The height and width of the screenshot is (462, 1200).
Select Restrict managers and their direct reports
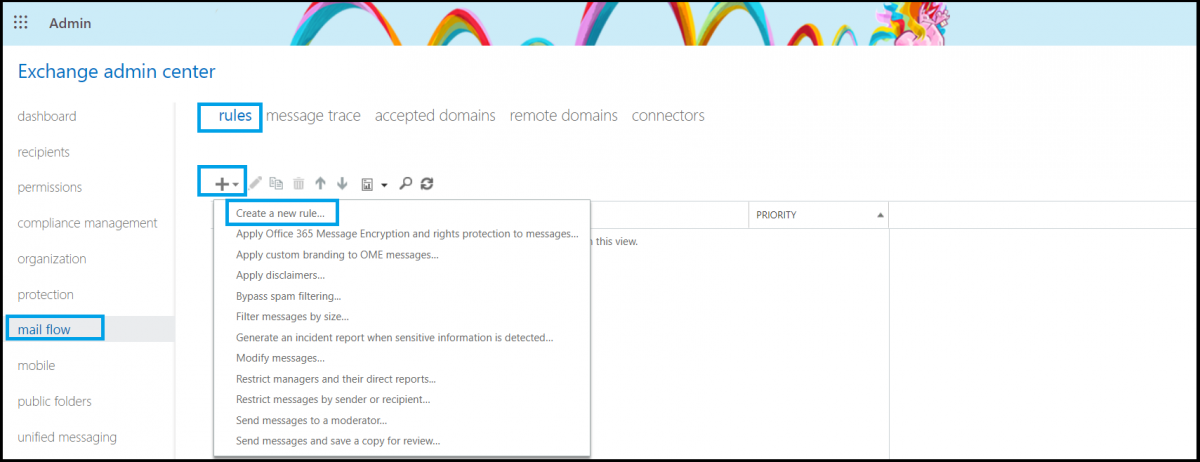pyautogui.click(x=336, y=379)
